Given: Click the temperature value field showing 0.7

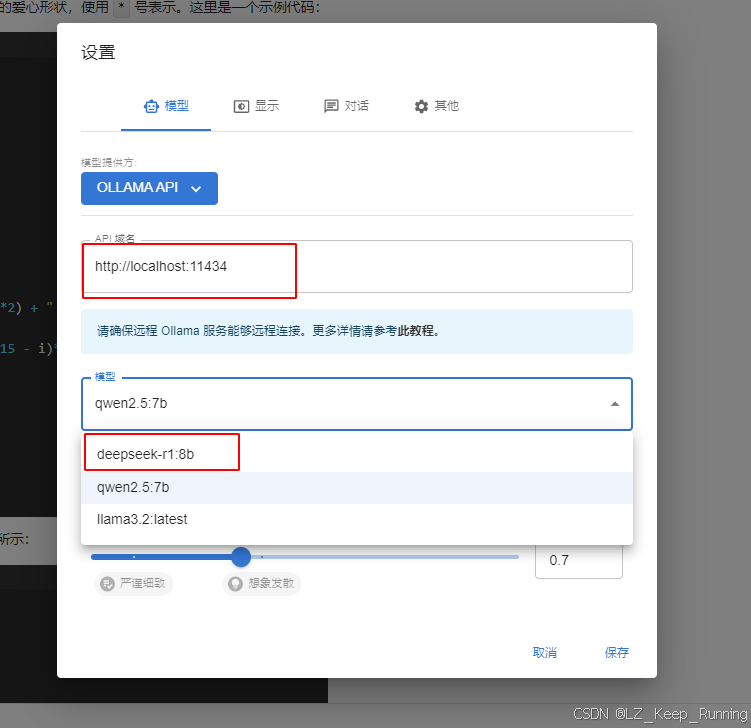Looking at the screenshot, I should 579,560.
